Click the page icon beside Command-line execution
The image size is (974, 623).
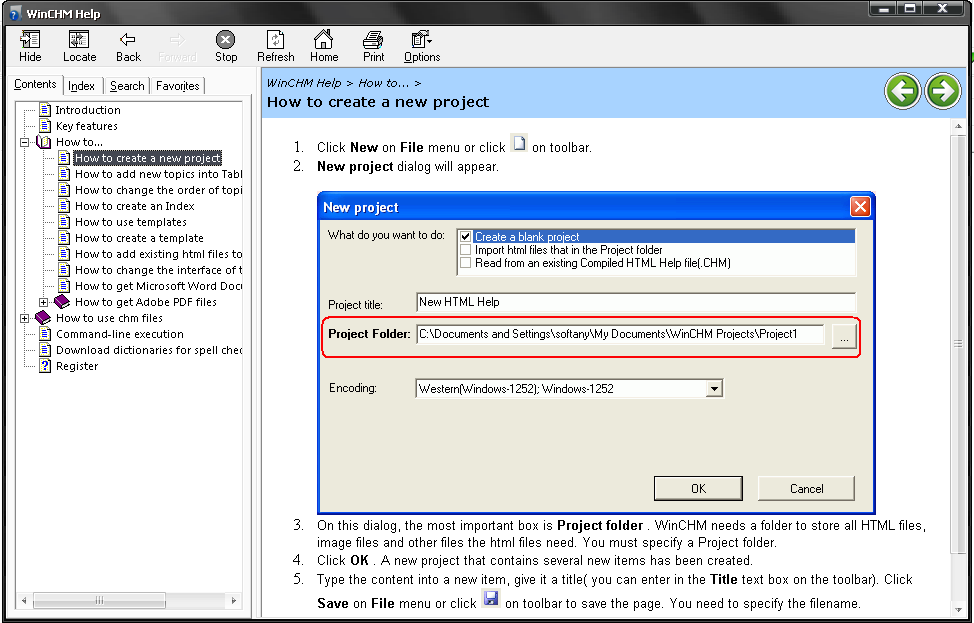click(x=45, y=334)
